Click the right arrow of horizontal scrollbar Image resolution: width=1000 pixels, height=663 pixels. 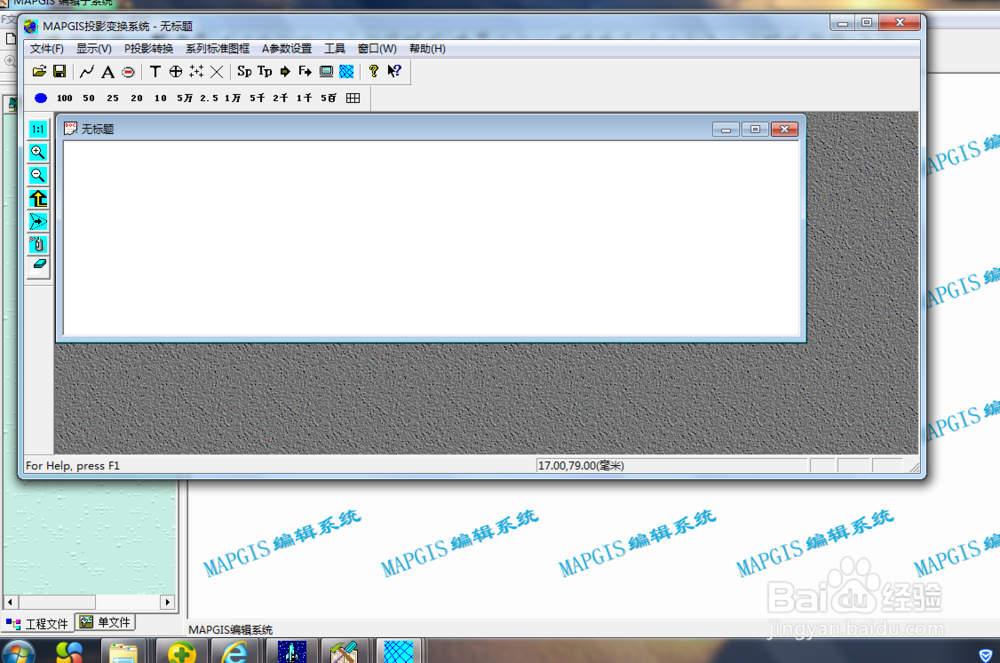click(x=168, y=602)
